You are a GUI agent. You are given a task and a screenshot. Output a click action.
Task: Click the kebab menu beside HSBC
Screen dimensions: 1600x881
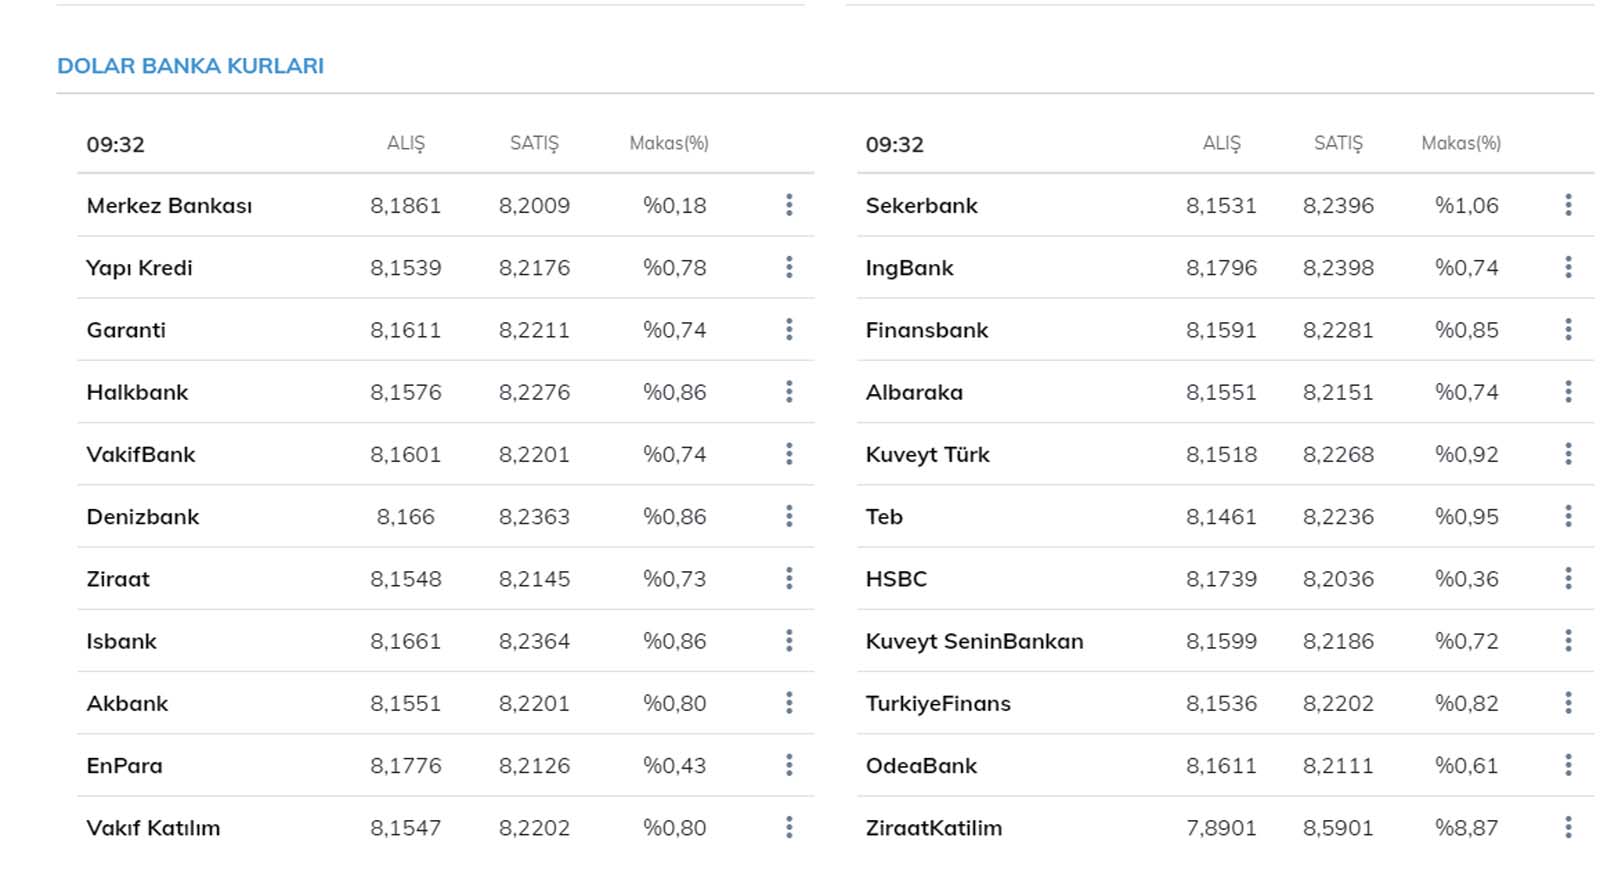[1568, 578]
